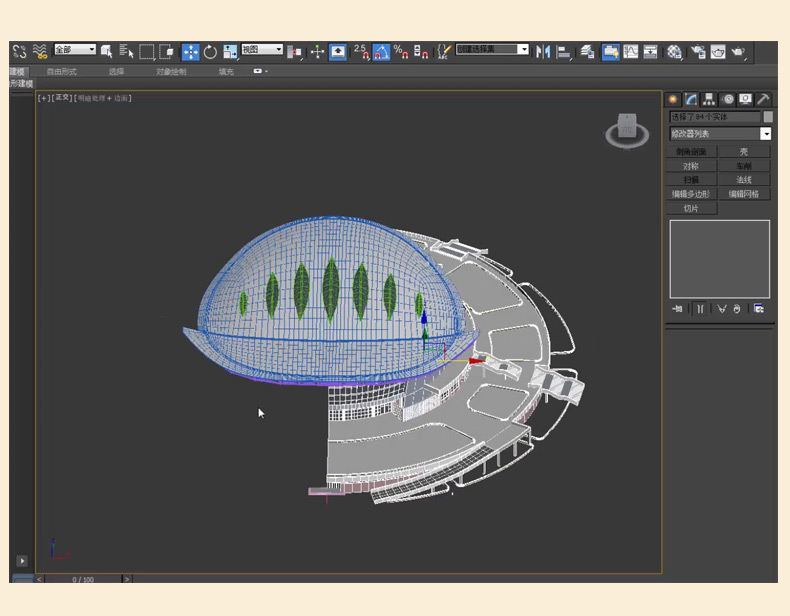Toggle the Spinner Snap button

(421, 51)
